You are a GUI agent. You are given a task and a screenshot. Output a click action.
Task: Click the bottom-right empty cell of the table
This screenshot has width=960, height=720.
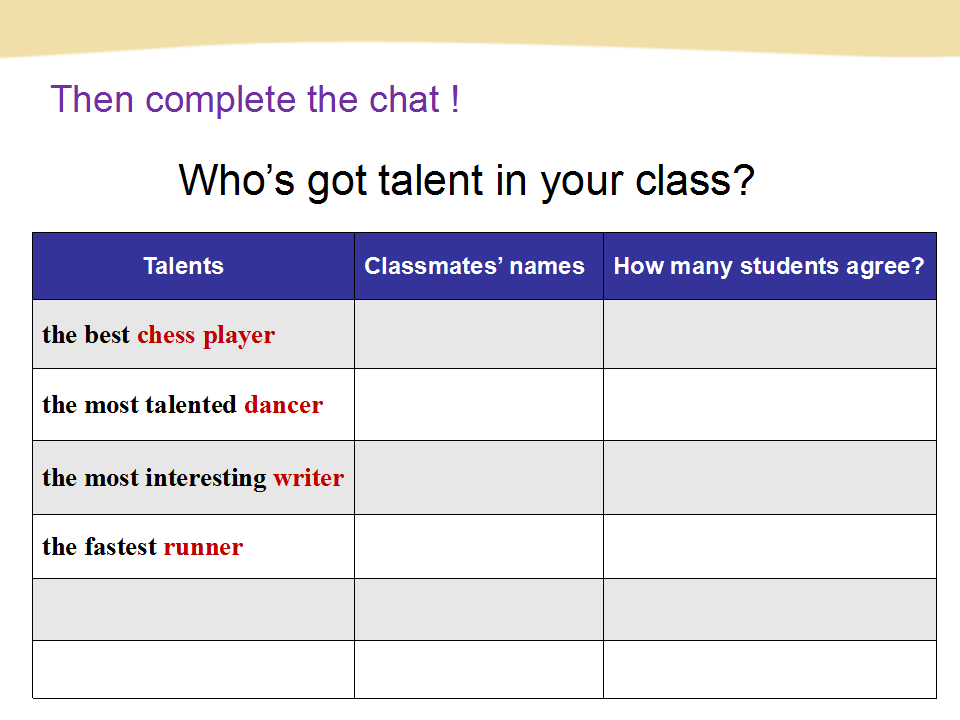coord(769,669)
